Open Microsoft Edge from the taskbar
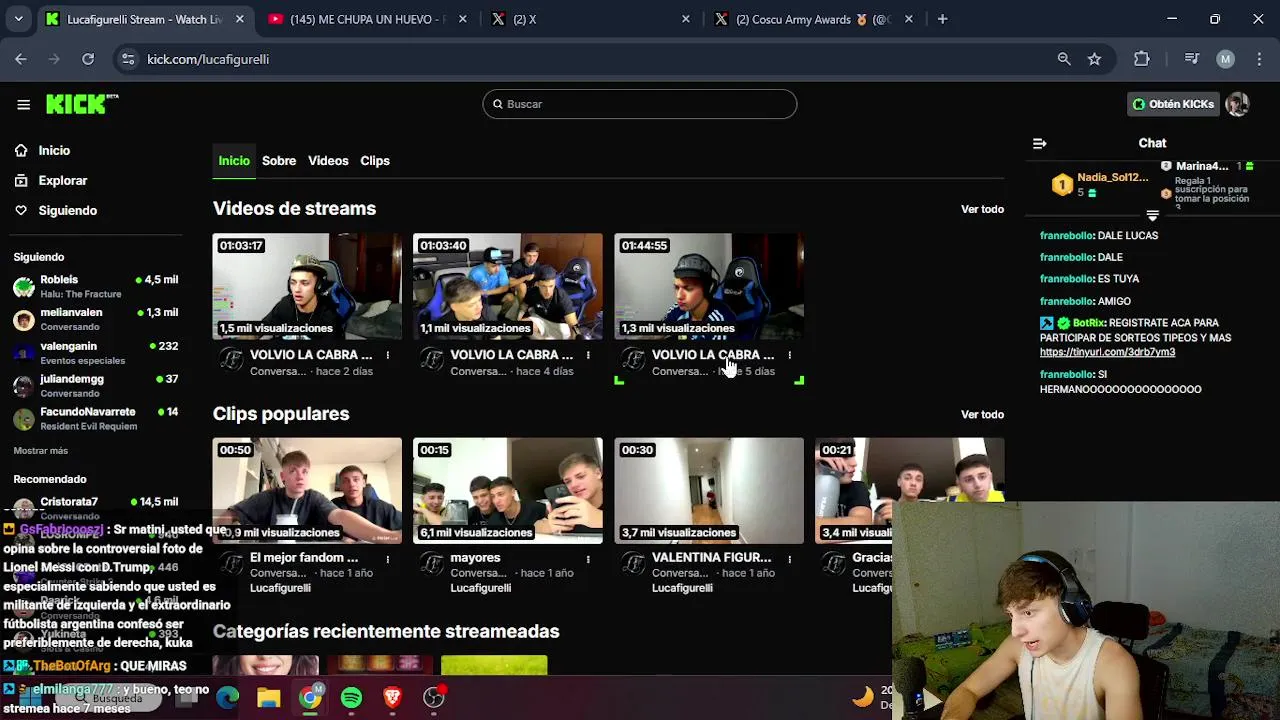Viewport: 1280px width, 720px height. point(228,697)
